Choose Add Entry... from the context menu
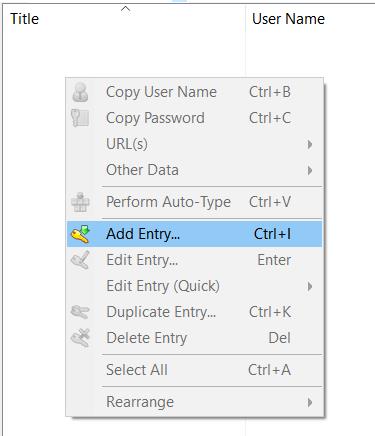The image size is (375, 436). 195,234
